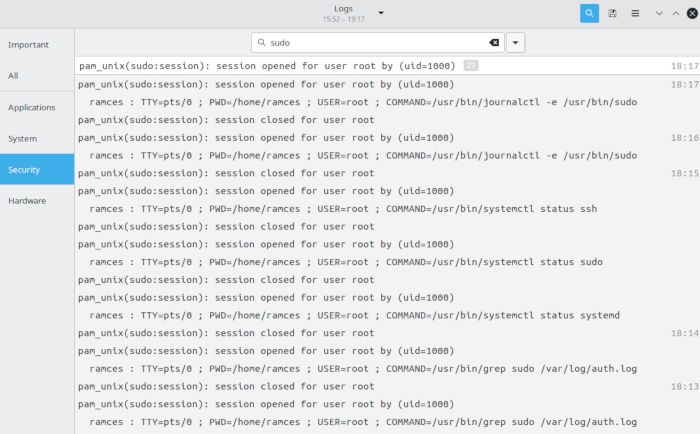Select session closed entry at 18:14

tap(387, 333)
